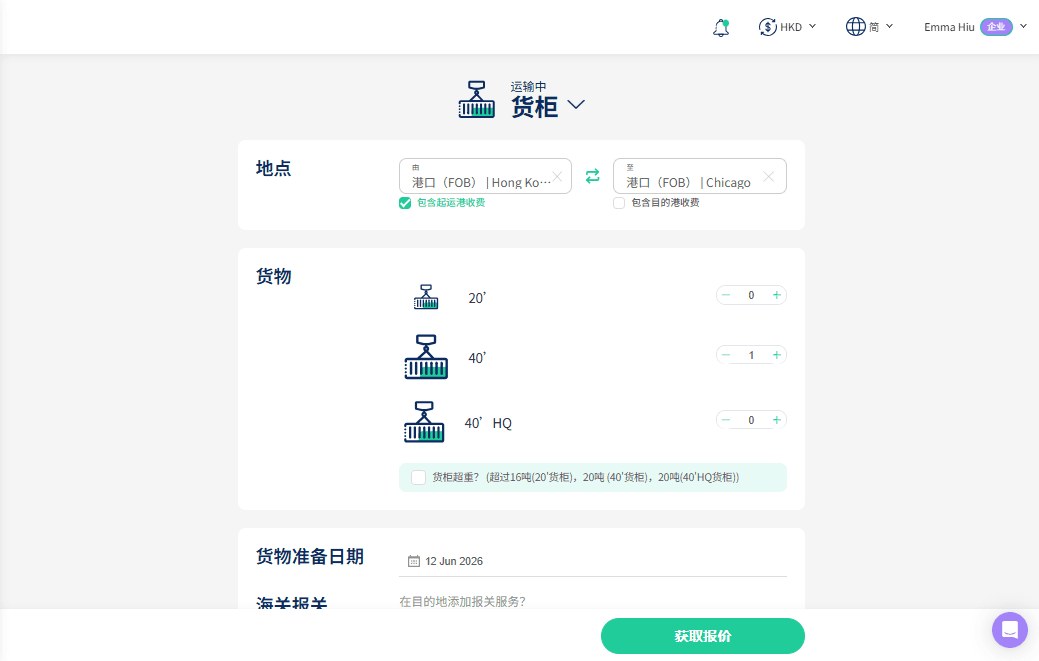Screen dimensions: 1039x661
Task: Increase the 40' HQ container quantity
Action: click(x=777, y=420)
